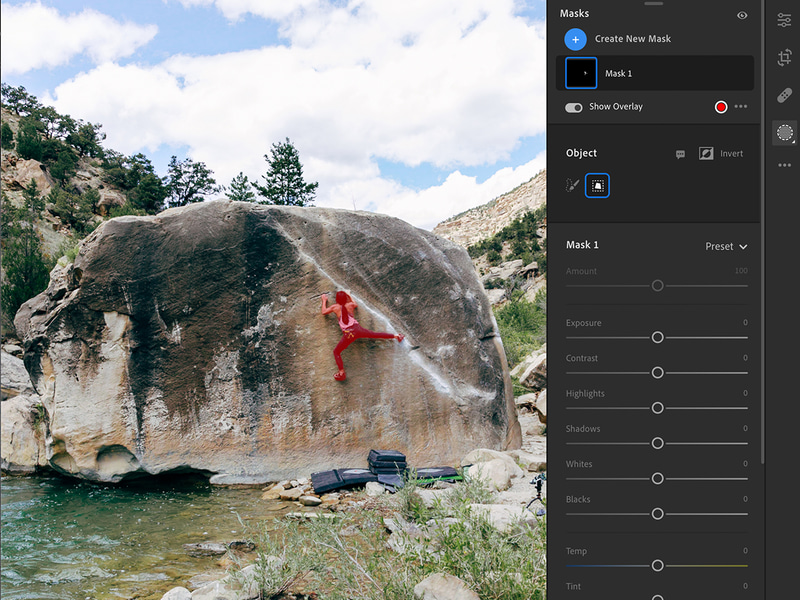Click the Exposure slider handle
800x600 pixels.
[x=658, y=337]
